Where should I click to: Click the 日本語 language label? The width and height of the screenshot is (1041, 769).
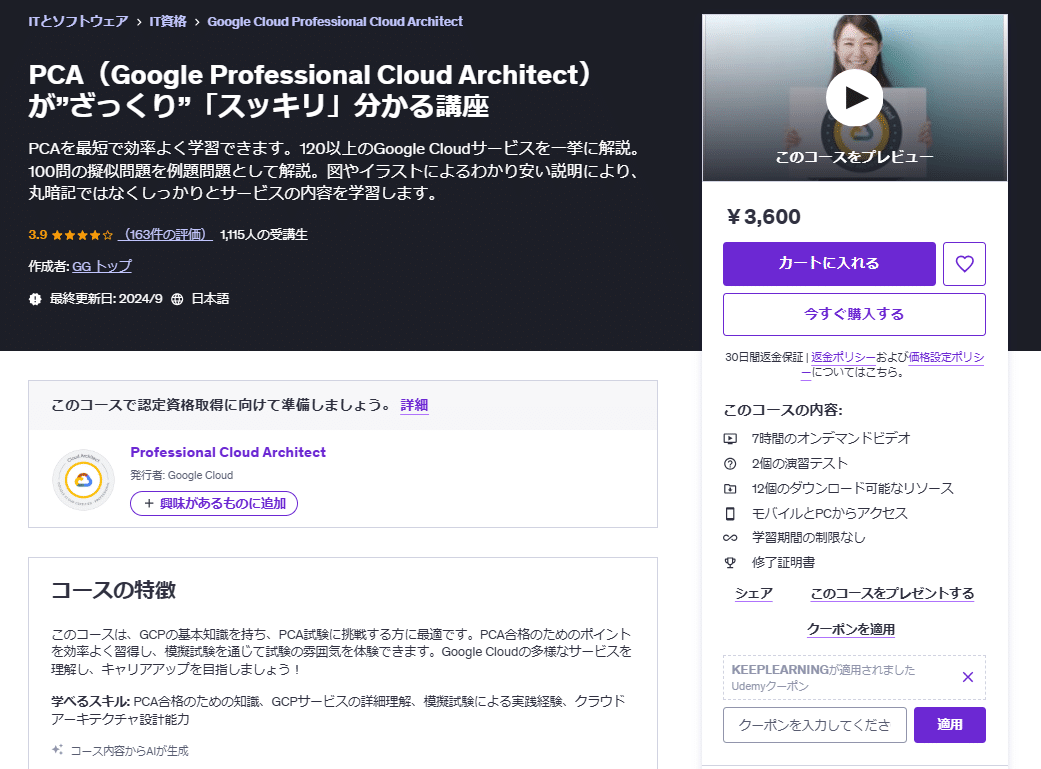click(x=210, y=299)
